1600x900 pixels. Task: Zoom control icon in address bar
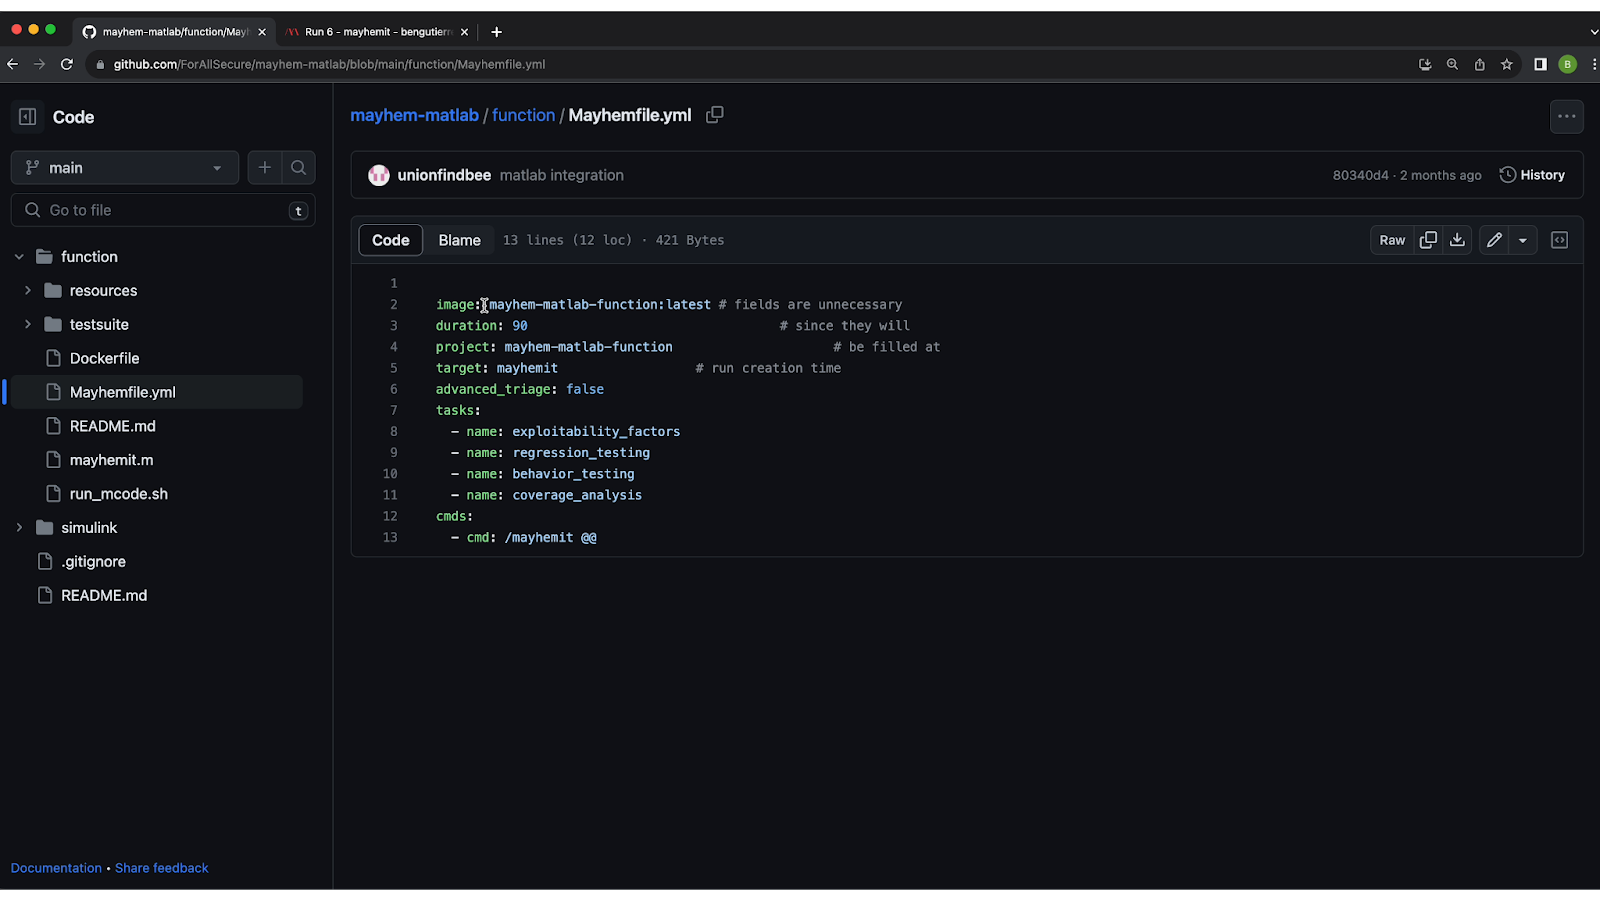[1452, 64]
